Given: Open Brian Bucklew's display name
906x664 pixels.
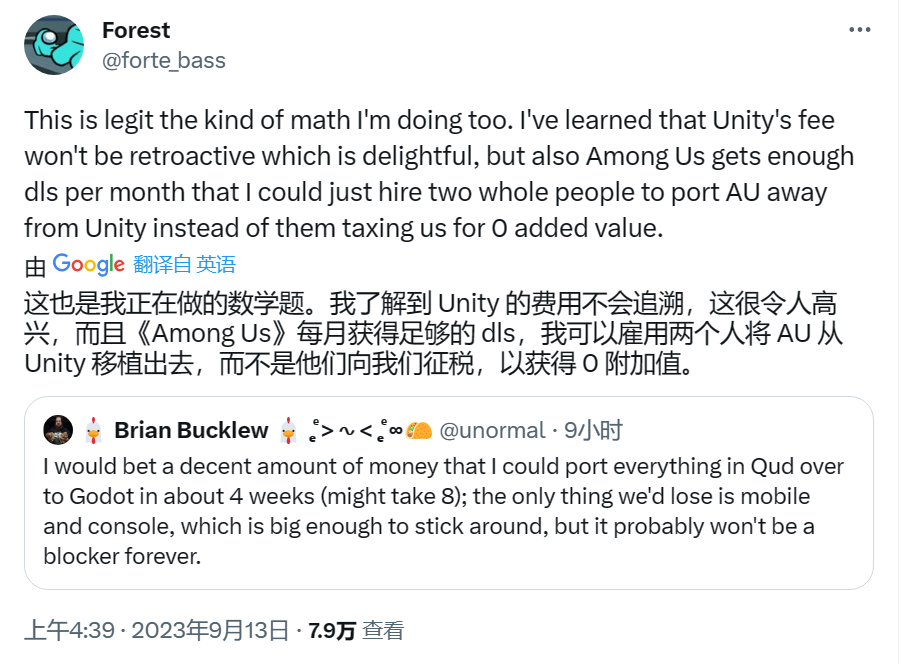Looking at the screenshot, I should point(191,431).
